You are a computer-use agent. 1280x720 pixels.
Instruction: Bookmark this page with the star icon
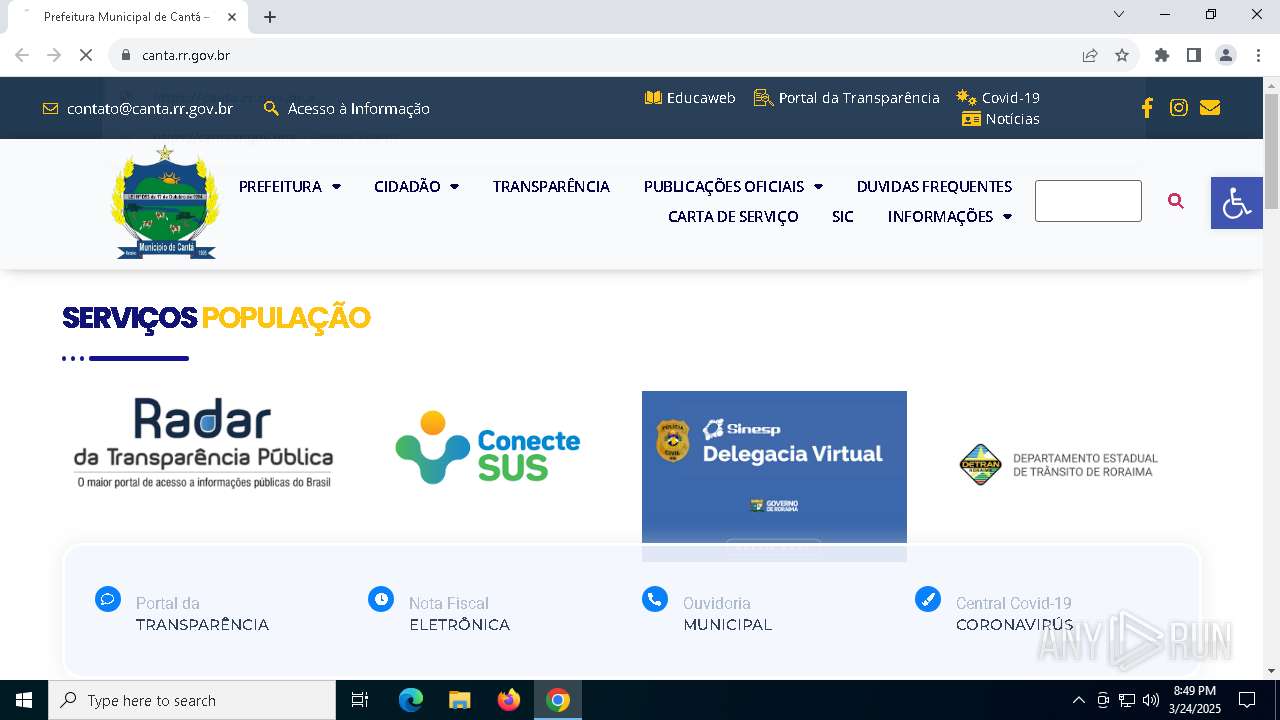1122,55
